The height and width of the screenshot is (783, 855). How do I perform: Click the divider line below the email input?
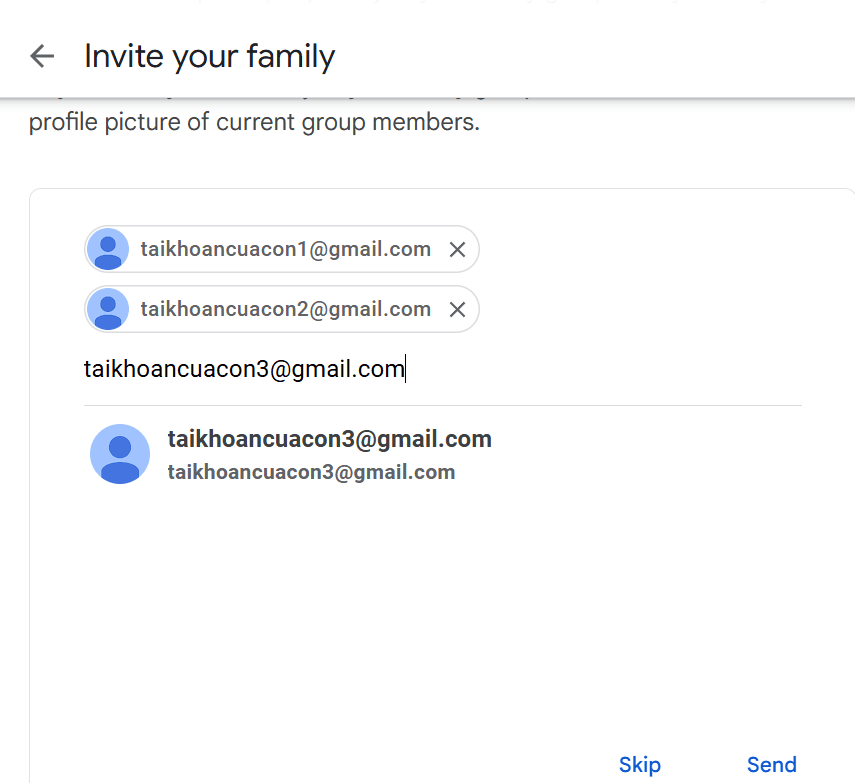(442, 405)
